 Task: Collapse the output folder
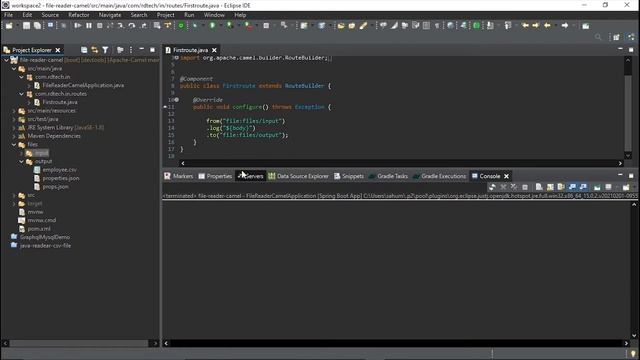[x=22, y=161]
